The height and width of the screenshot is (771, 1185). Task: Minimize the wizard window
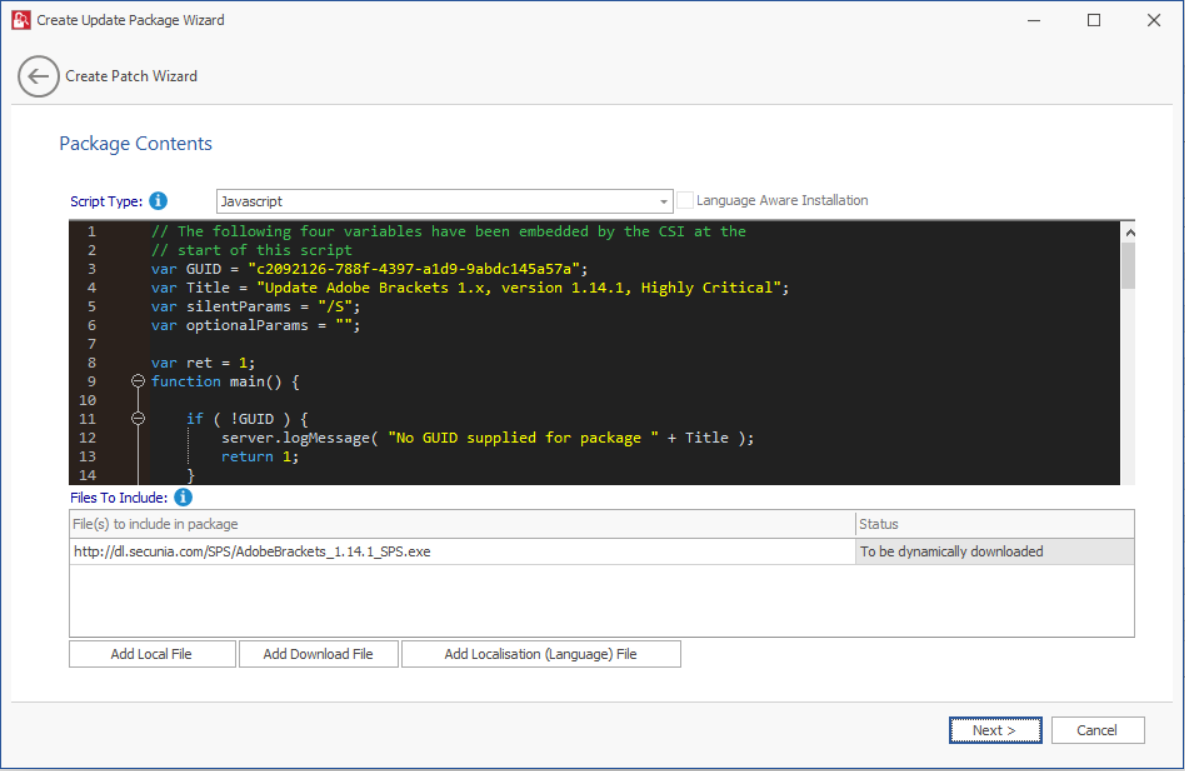(x=1034, y=20)
